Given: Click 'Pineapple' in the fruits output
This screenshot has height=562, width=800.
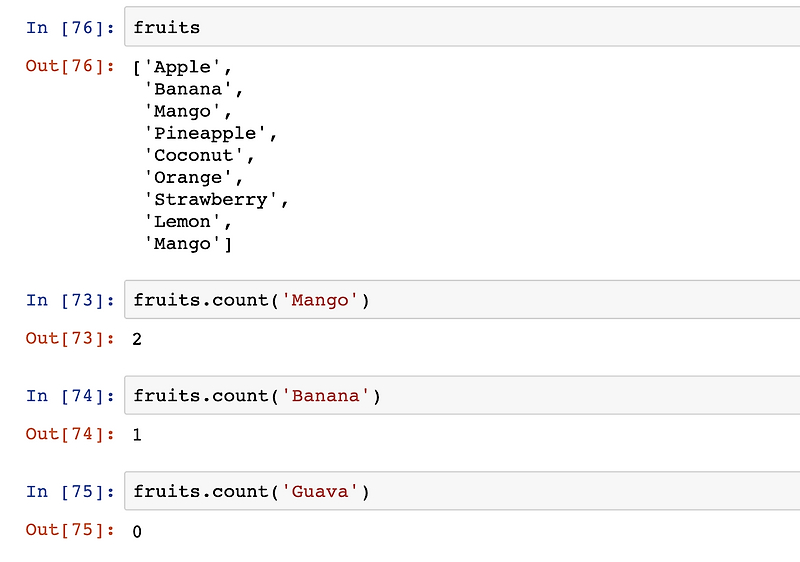Looking at the screenshot, I should click(209, 133).
